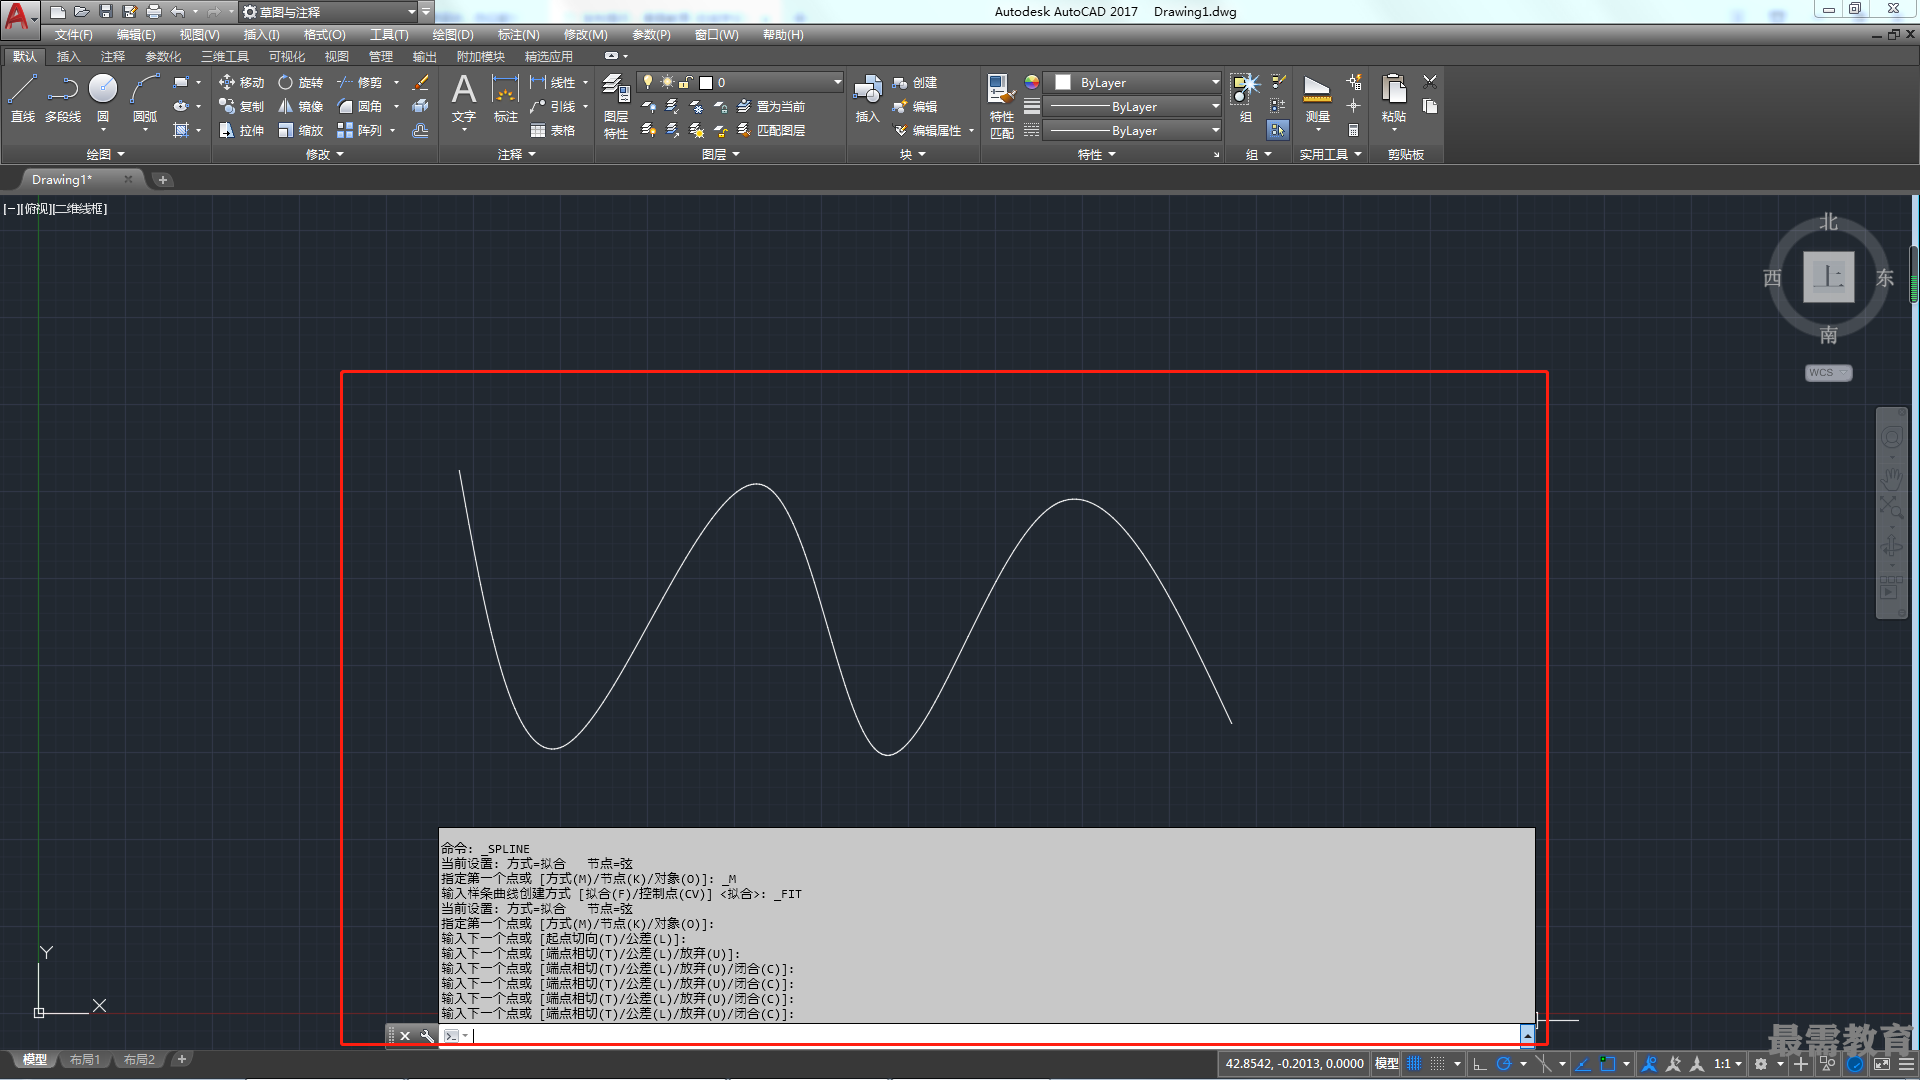Open the ByLayer lineweight dropdown
Screen dimensions: 1920x1080
point(1134,106)
